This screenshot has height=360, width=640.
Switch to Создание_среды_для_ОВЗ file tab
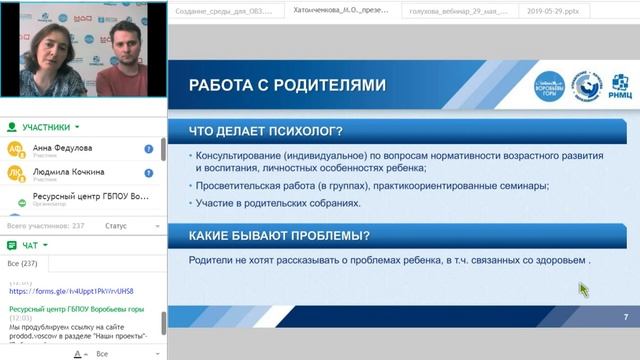[x=224, y=11]
